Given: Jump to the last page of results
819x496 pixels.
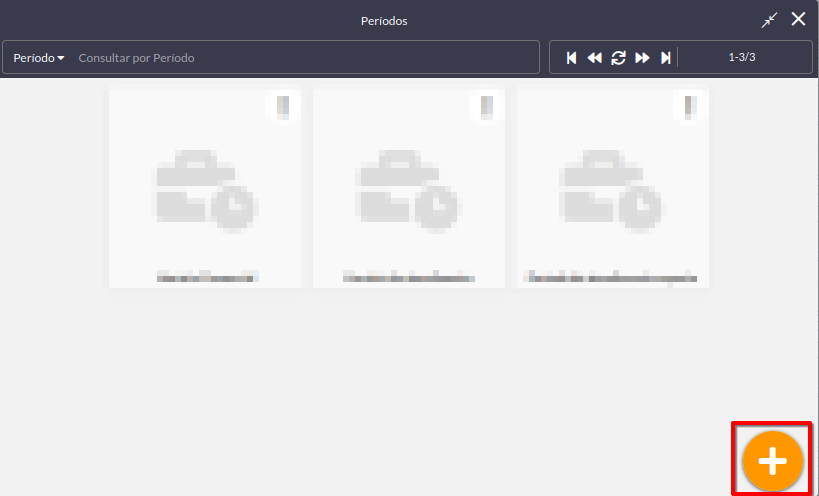Looking at the screenshot, I should point(665,58).
